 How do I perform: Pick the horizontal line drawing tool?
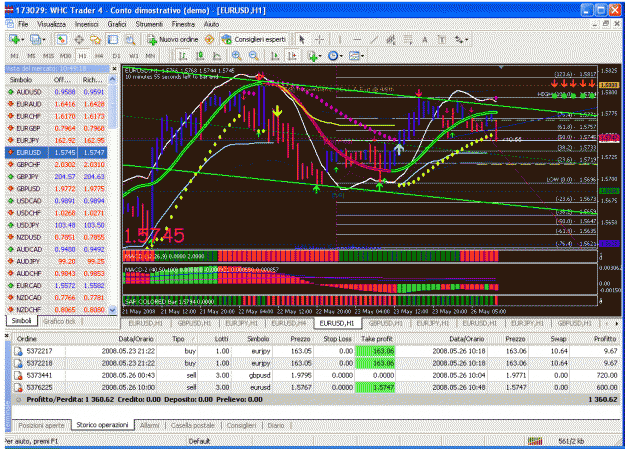pyautogui.click(x=357, y=39)
